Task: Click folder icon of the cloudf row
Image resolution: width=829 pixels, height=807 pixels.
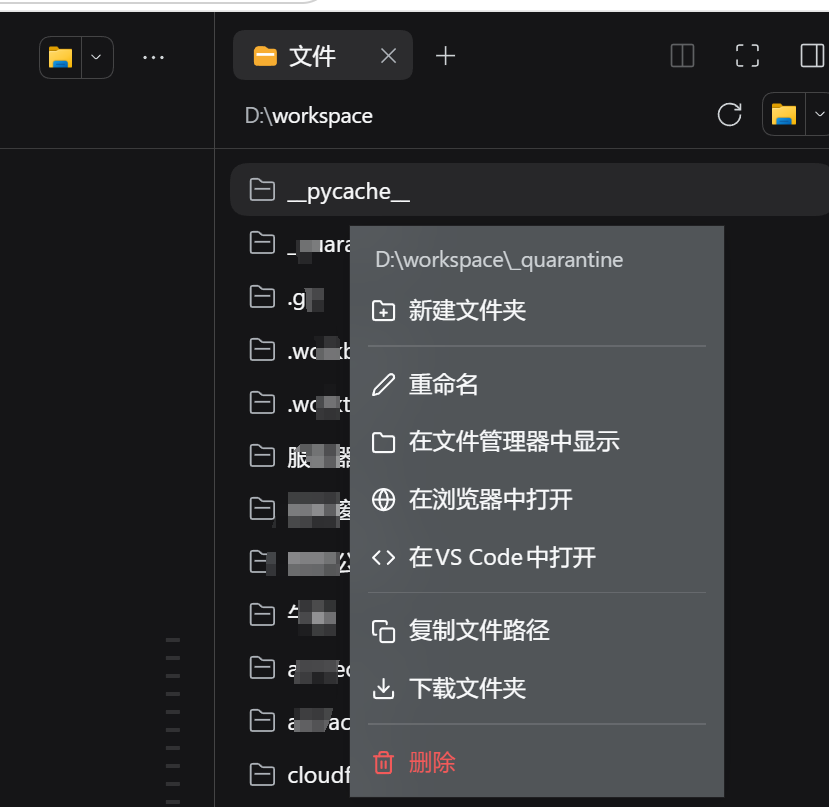Action: (262, 775)
